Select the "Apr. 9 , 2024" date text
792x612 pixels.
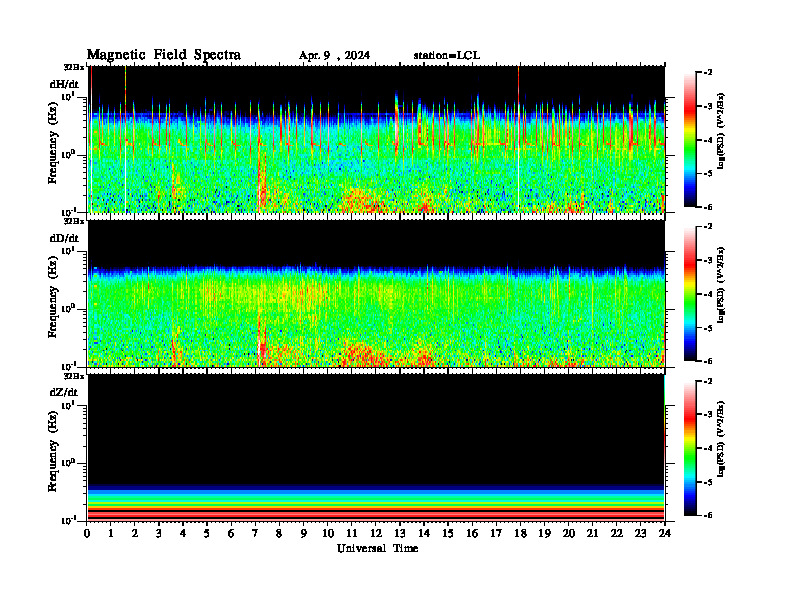334,56
